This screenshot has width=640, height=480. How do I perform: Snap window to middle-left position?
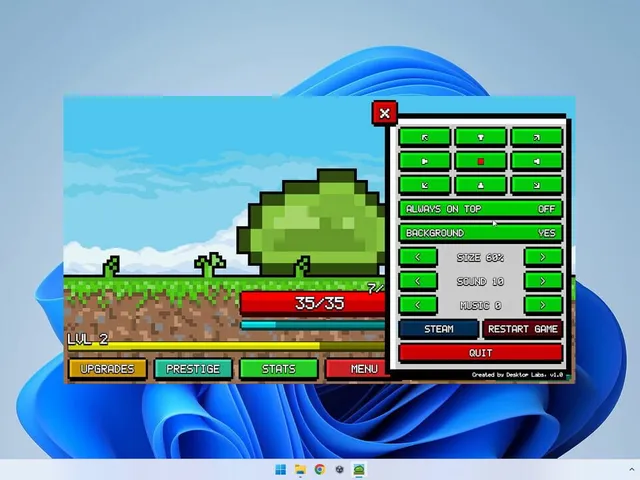425,161
